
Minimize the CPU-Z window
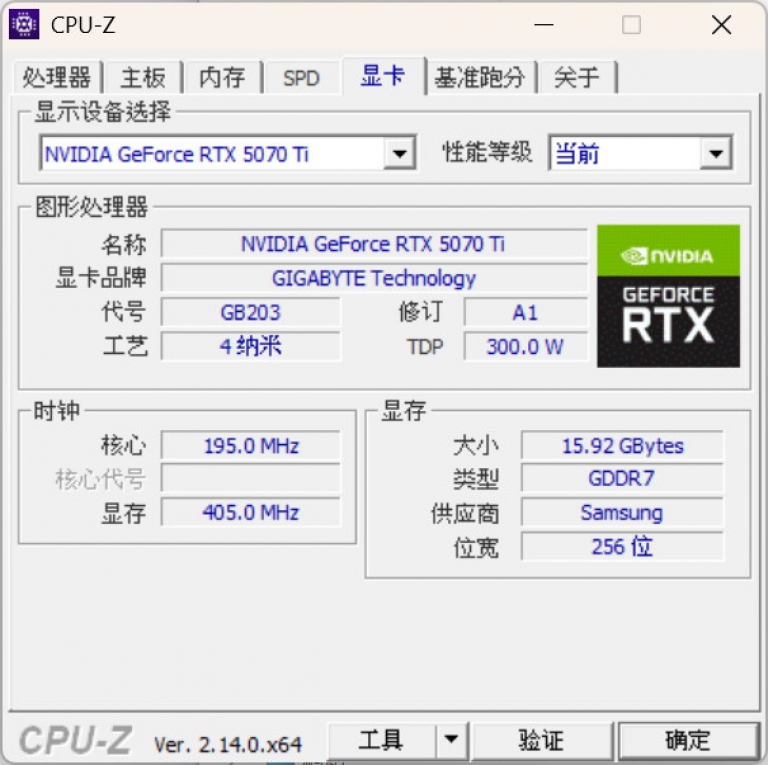pos(544,24)
